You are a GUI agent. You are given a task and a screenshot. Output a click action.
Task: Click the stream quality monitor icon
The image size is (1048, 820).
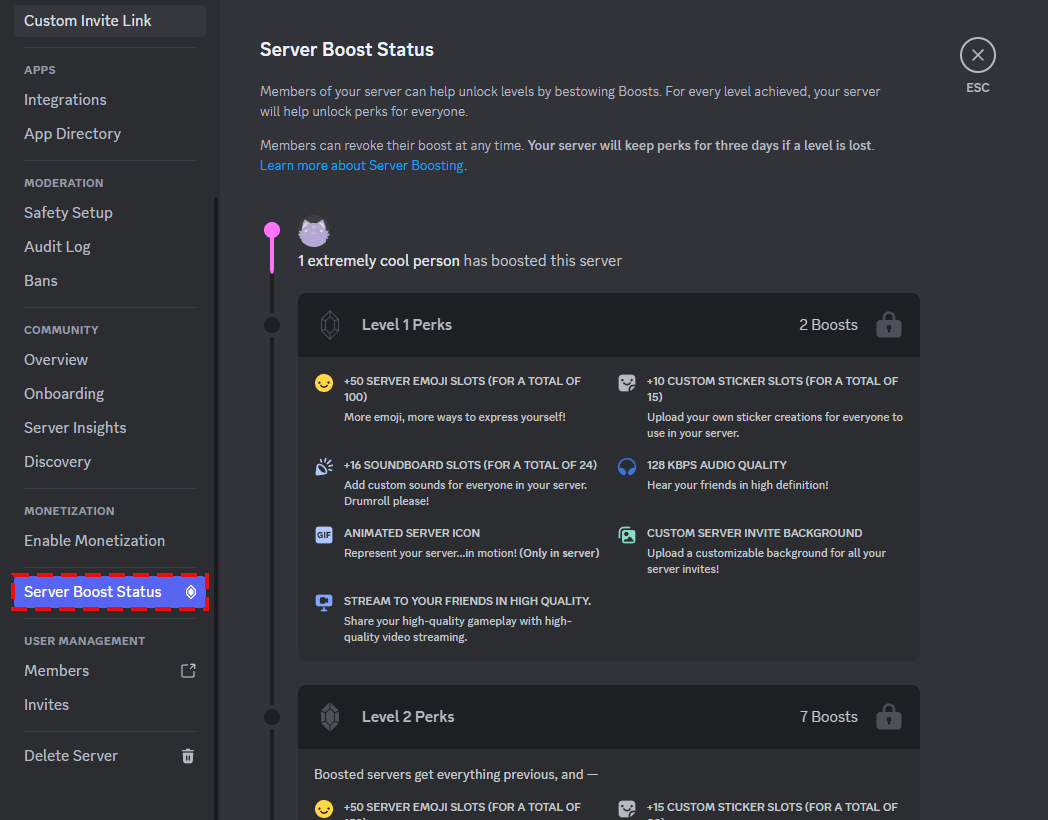(x=323, y=602)
